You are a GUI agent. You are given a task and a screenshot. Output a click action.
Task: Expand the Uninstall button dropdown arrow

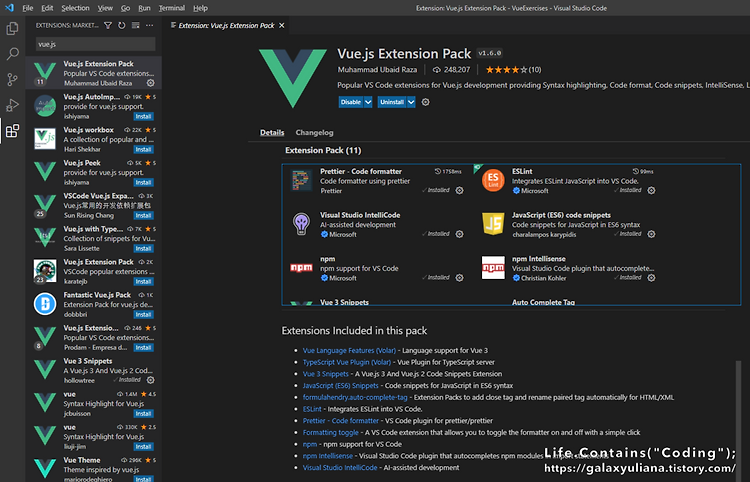(411, 102)
